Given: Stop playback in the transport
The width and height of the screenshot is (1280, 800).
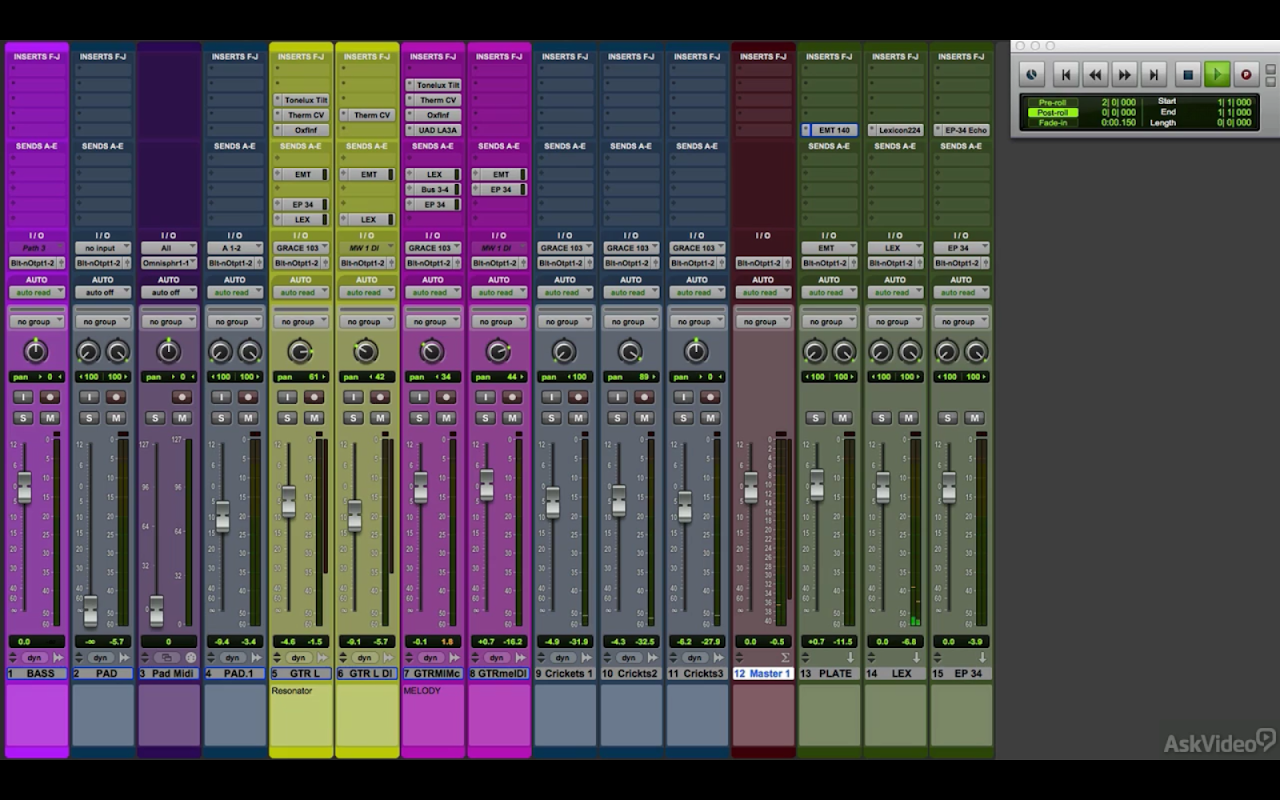Looking at the screenshot, I should tap(1187, 74).
